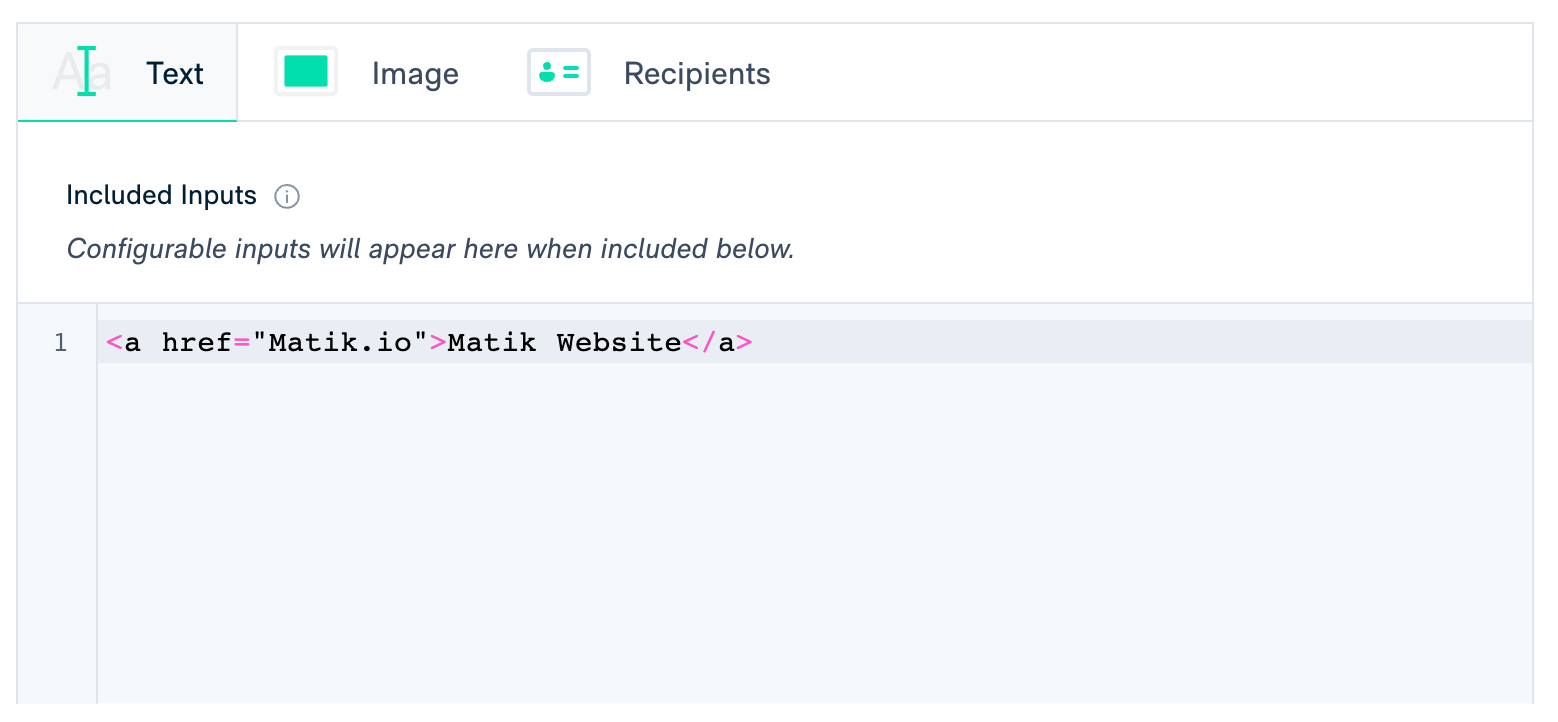Image resolution: width=1558 pixels, height=722 pixels.
Task: Click line number 1 in the gutter
Action: click(60, 342)
